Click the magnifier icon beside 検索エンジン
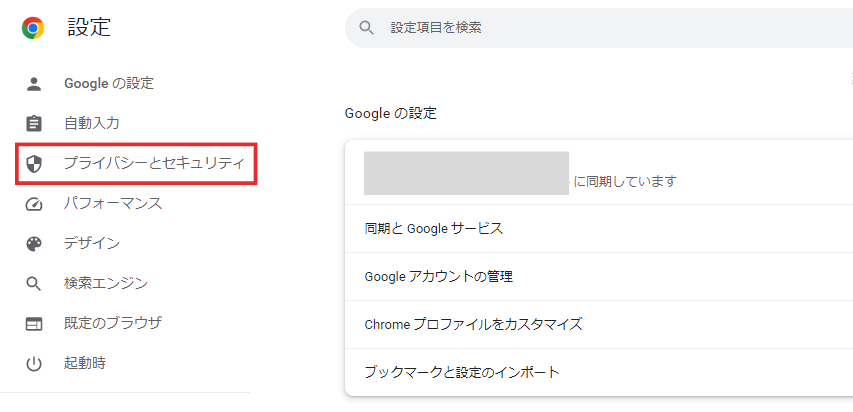The width and height of the screenshot is (853, 412). [x=34, y=284]
